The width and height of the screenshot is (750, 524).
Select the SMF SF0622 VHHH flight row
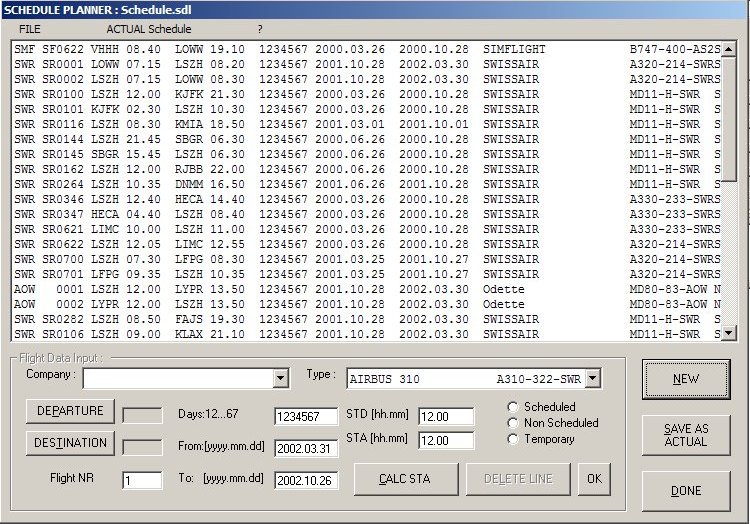(x=367, y=49)
